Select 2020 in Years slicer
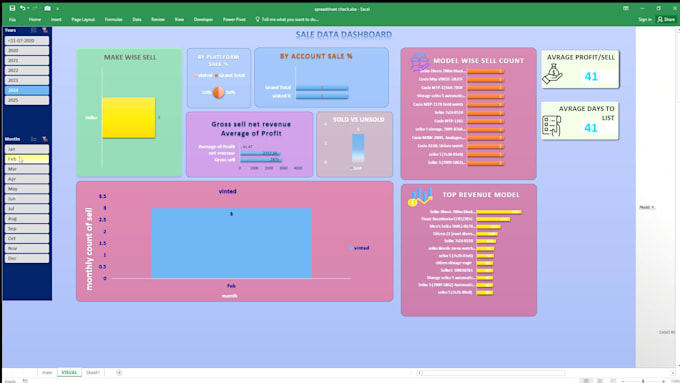 (27, 50)
